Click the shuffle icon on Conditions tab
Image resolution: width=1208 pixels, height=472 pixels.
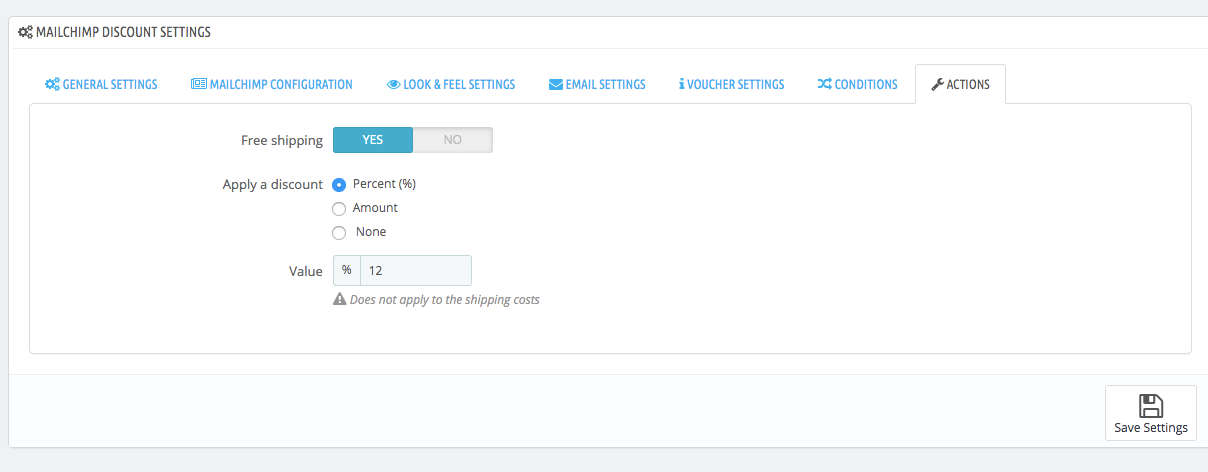point(824,85)
